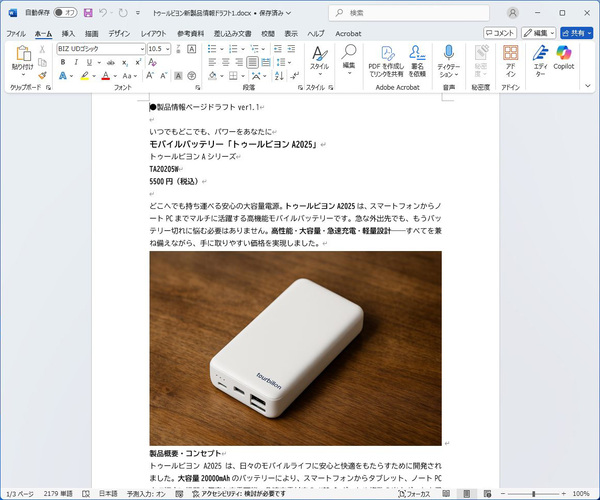Image resolution: width=600 pixels, height=500 pixels.
Task: Click the Comments button
Action: point(500,33)
